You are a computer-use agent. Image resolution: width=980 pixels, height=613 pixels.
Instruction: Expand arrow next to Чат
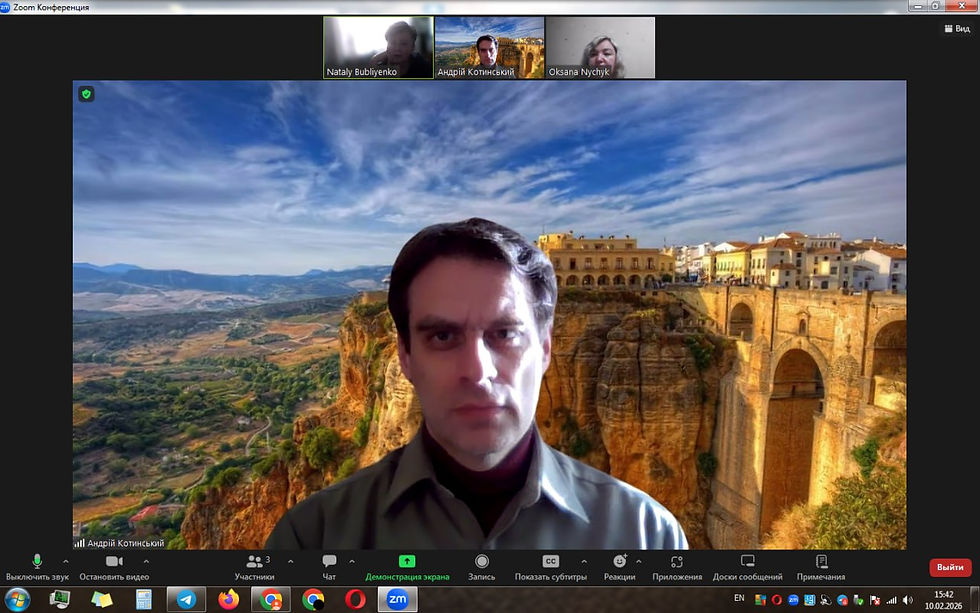(352, 561)
